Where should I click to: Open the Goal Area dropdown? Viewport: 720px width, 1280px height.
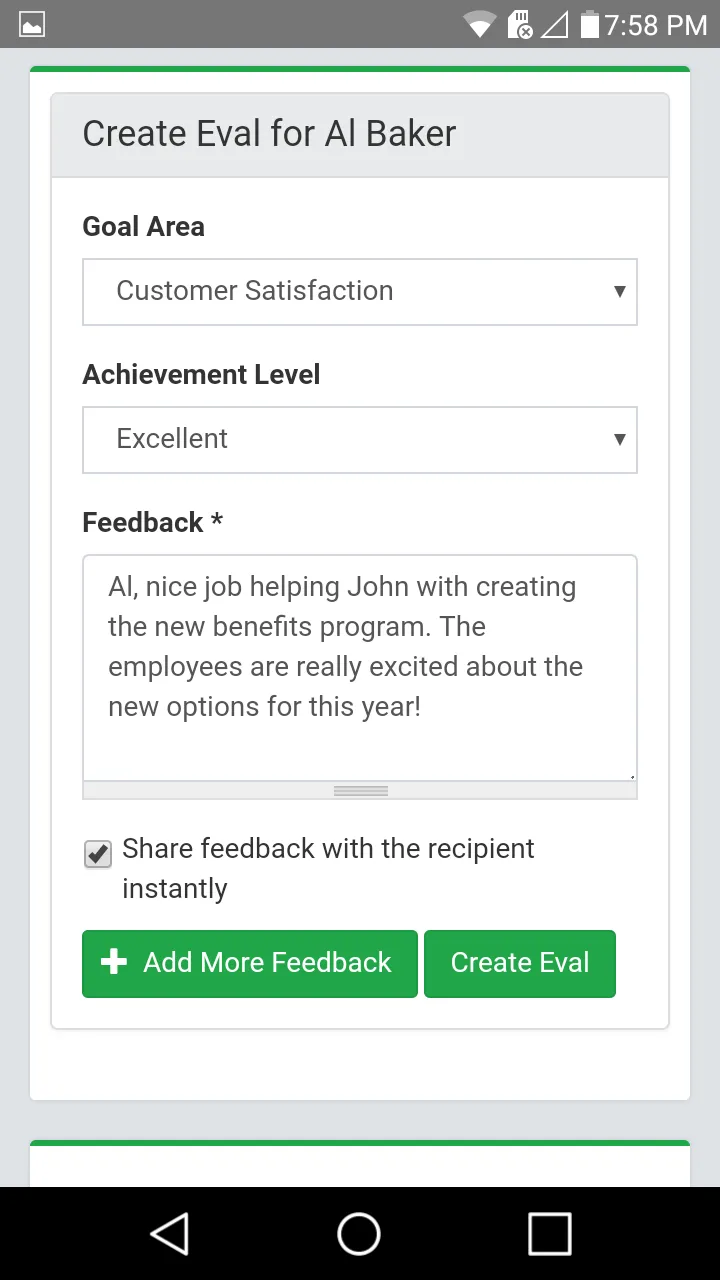pyautogui.click(x=360, y=292)
